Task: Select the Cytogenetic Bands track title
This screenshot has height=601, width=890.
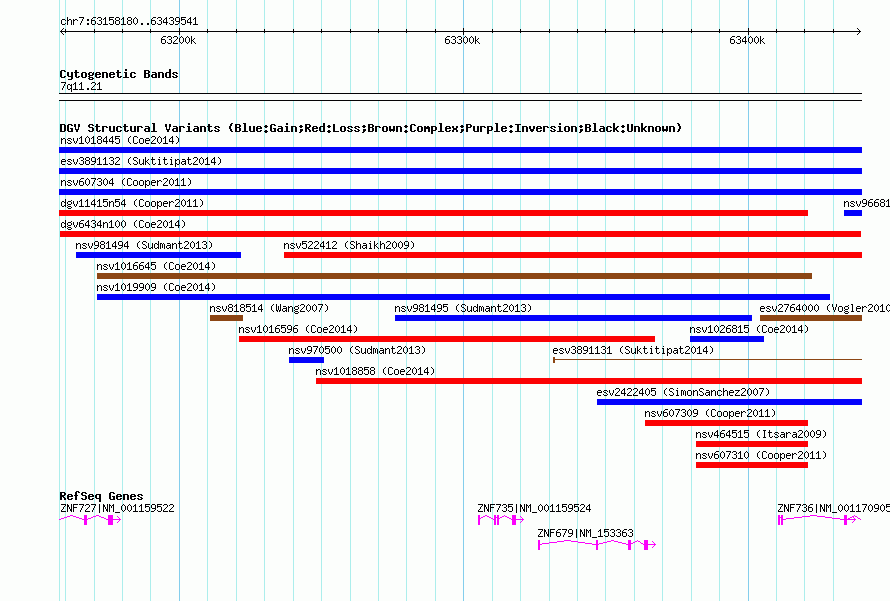Action: (119, 74)
